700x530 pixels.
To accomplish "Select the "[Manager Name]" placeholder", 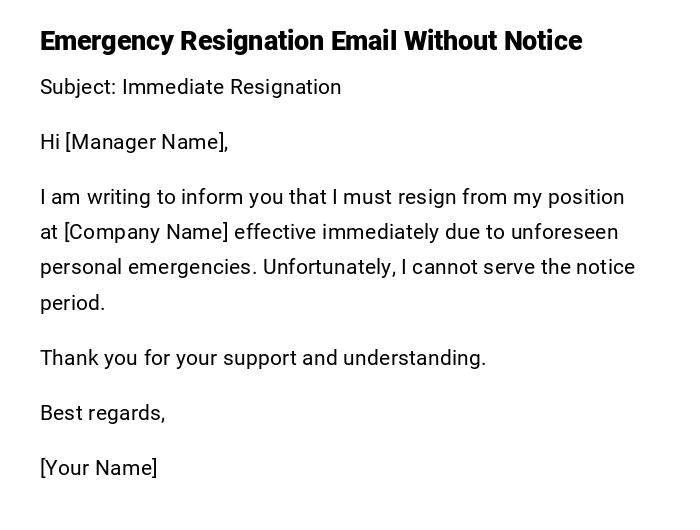I will pyautogui.click(x=146, y=142).
